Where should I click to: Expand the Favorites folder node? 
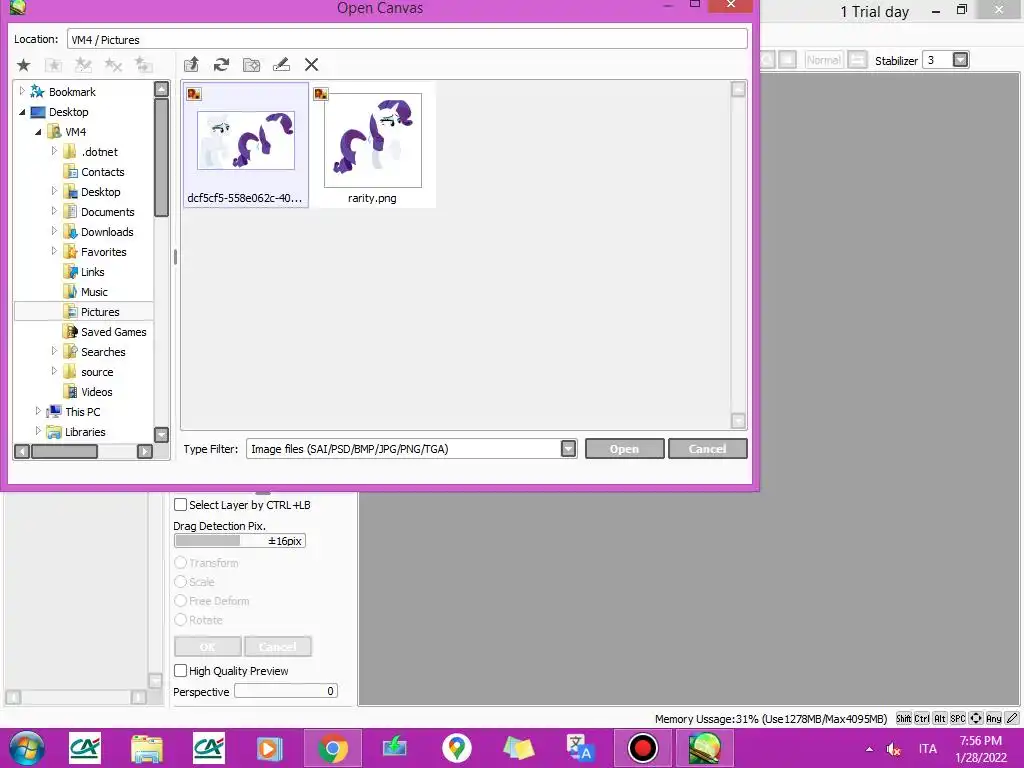pos(54,251)
